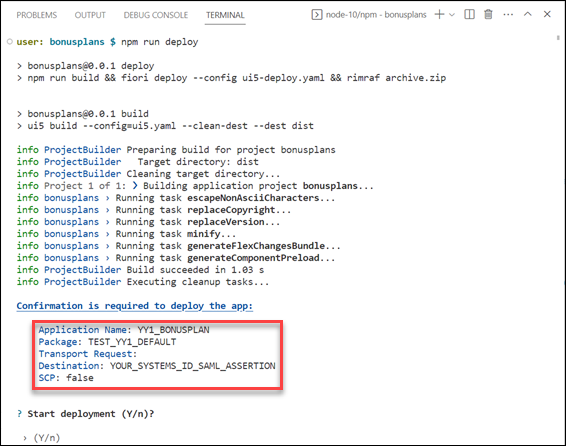
Task: Click the 'npm run deploy' command text
Action: [160, 42]
